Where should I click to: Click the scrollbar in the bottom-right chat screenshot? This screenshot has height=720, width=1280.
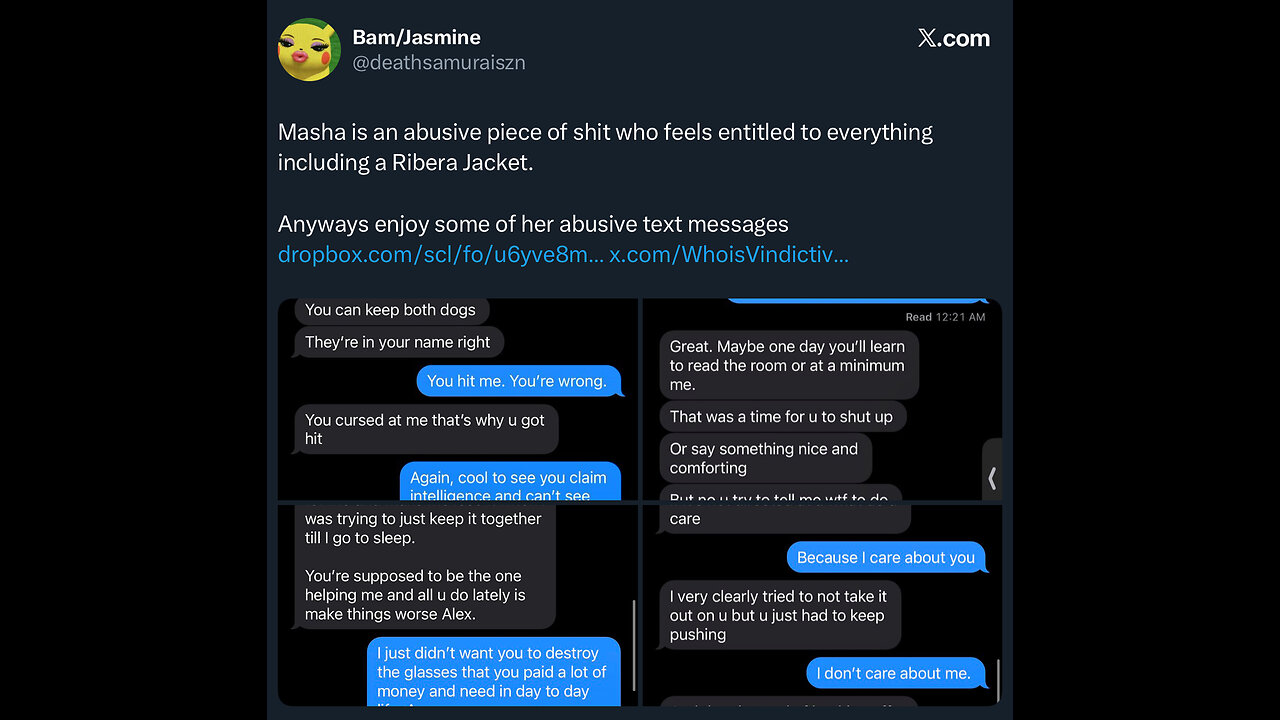pyautogui.click(x=998, y=679)
